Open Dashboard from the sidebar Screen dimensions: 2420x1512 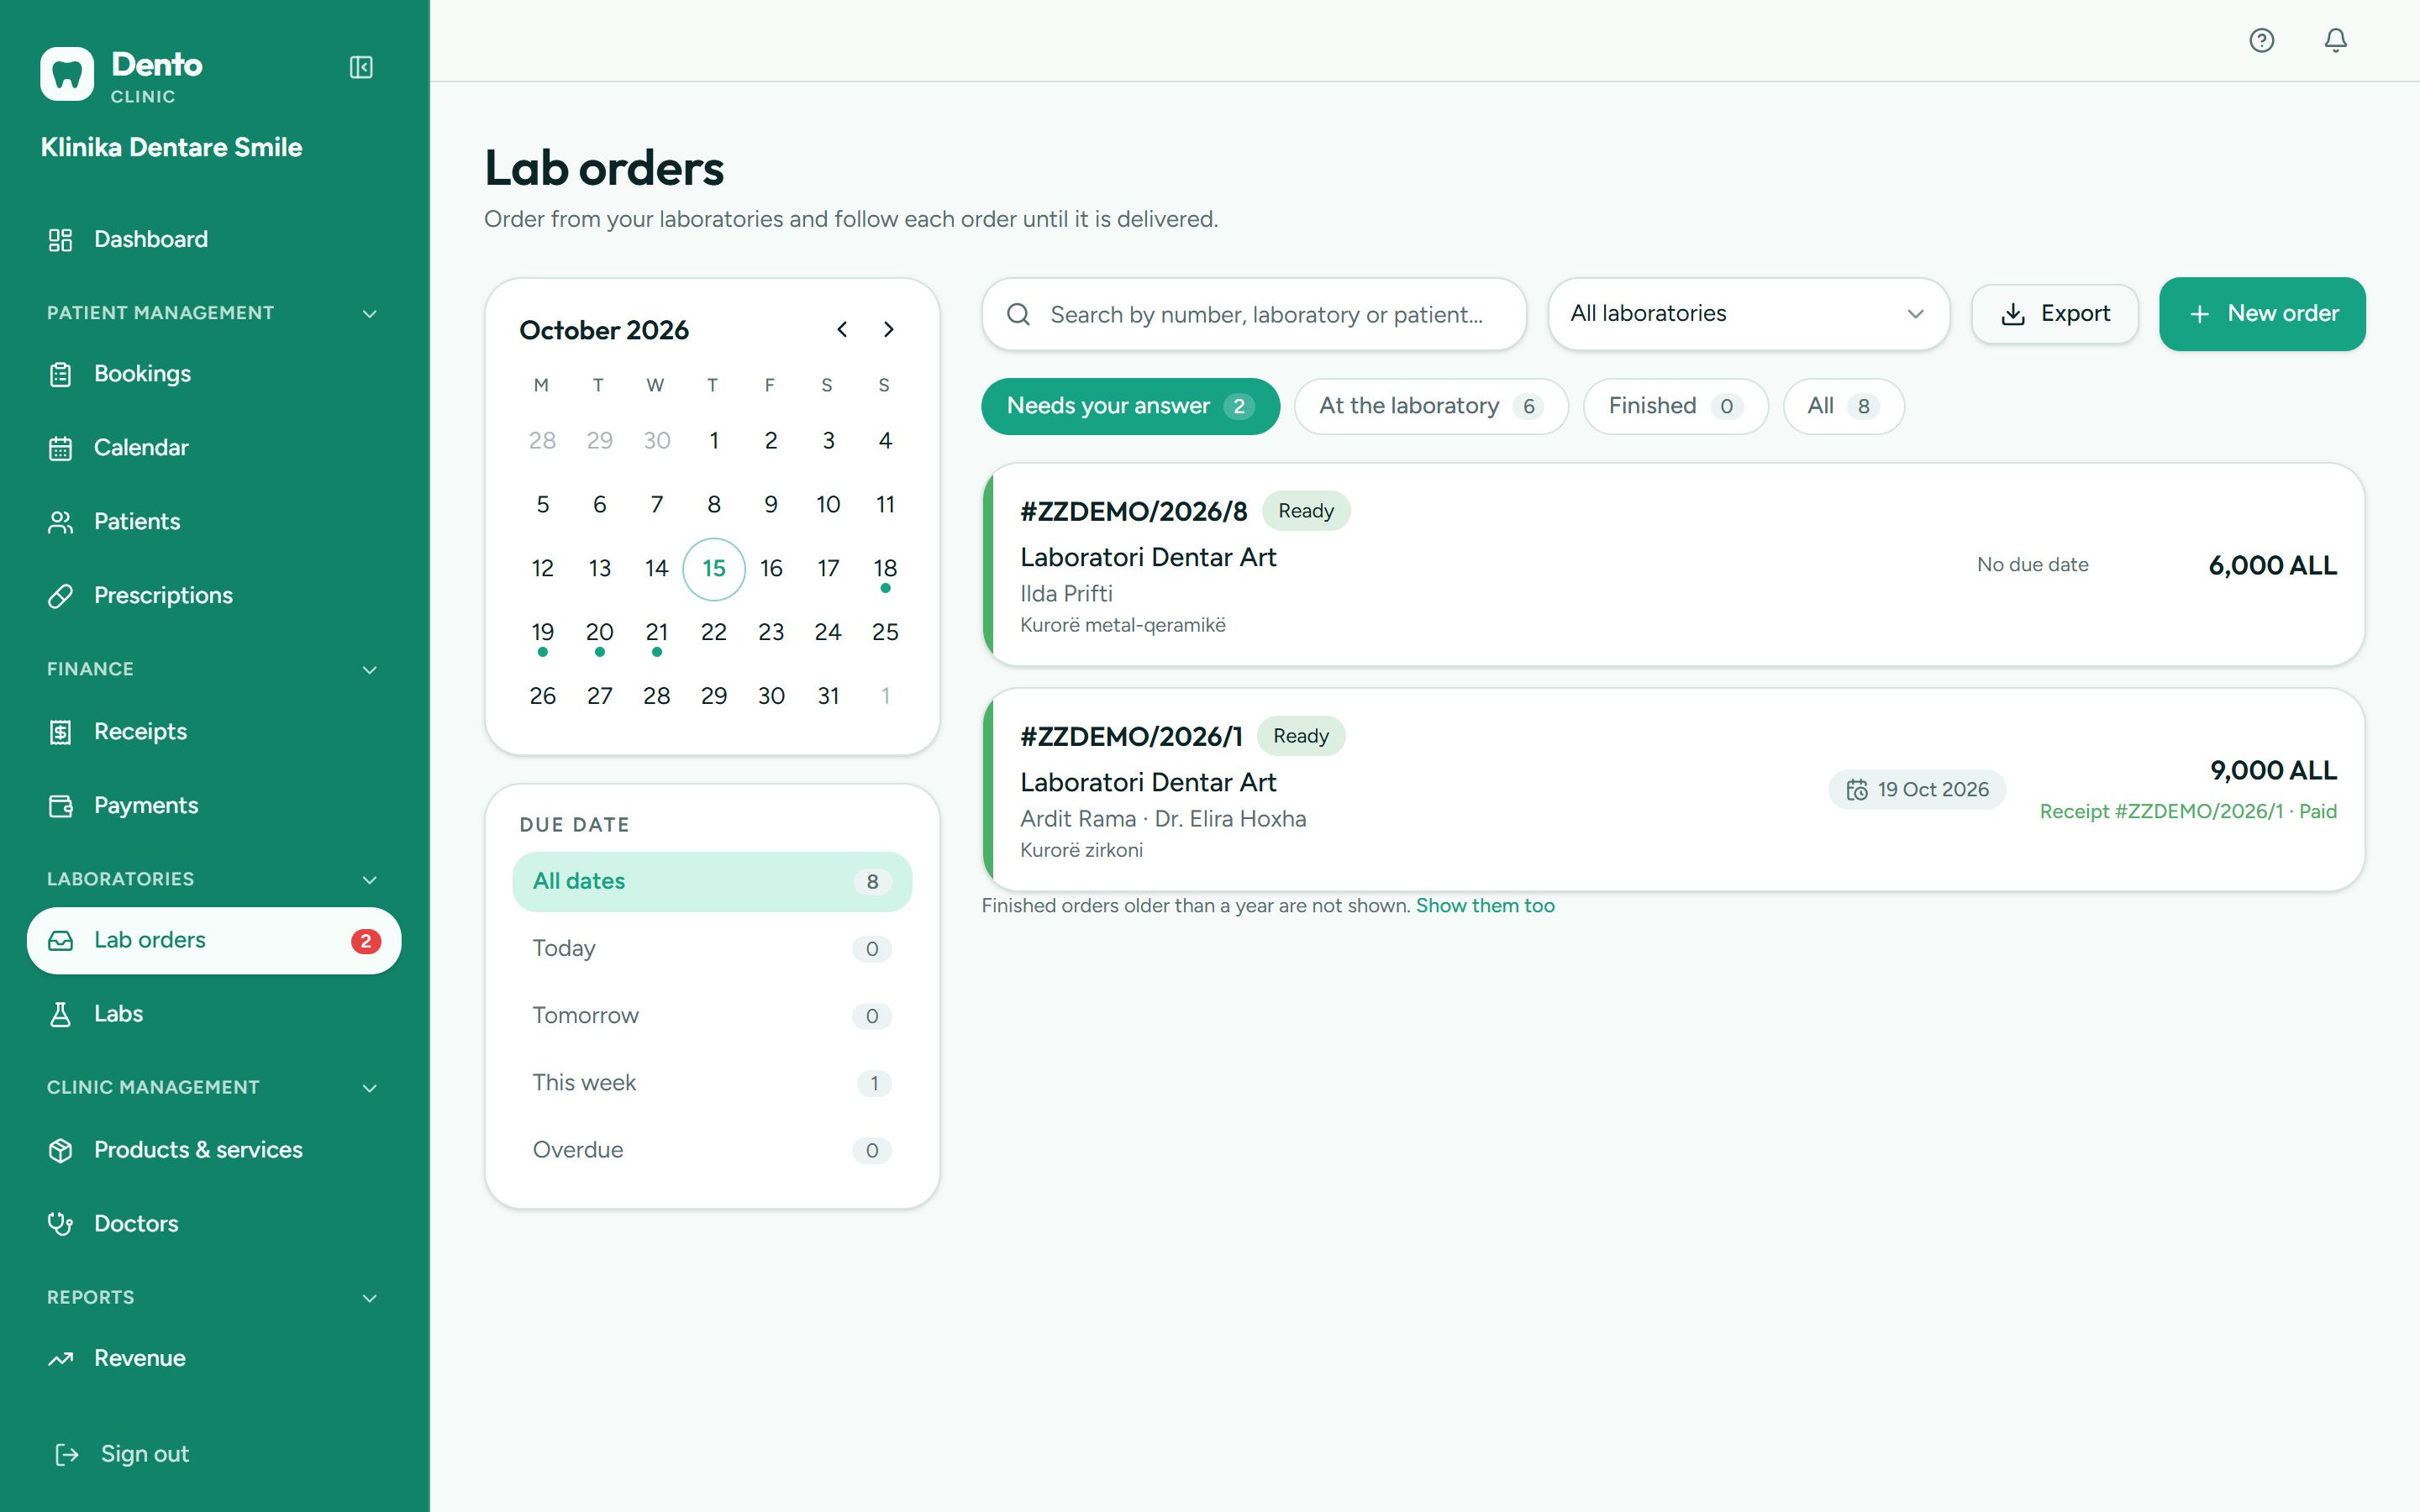click(x=214, y=239)
